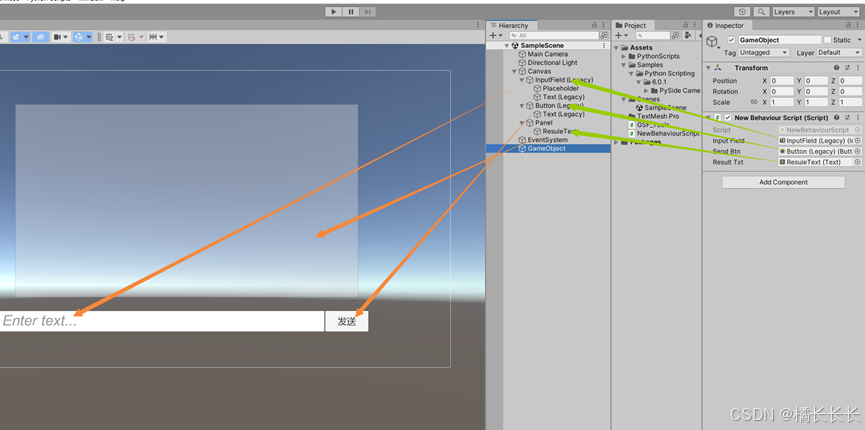Select Directional Light in Hierarchy
The image size is (865, 430).
[x=552, y=63]
